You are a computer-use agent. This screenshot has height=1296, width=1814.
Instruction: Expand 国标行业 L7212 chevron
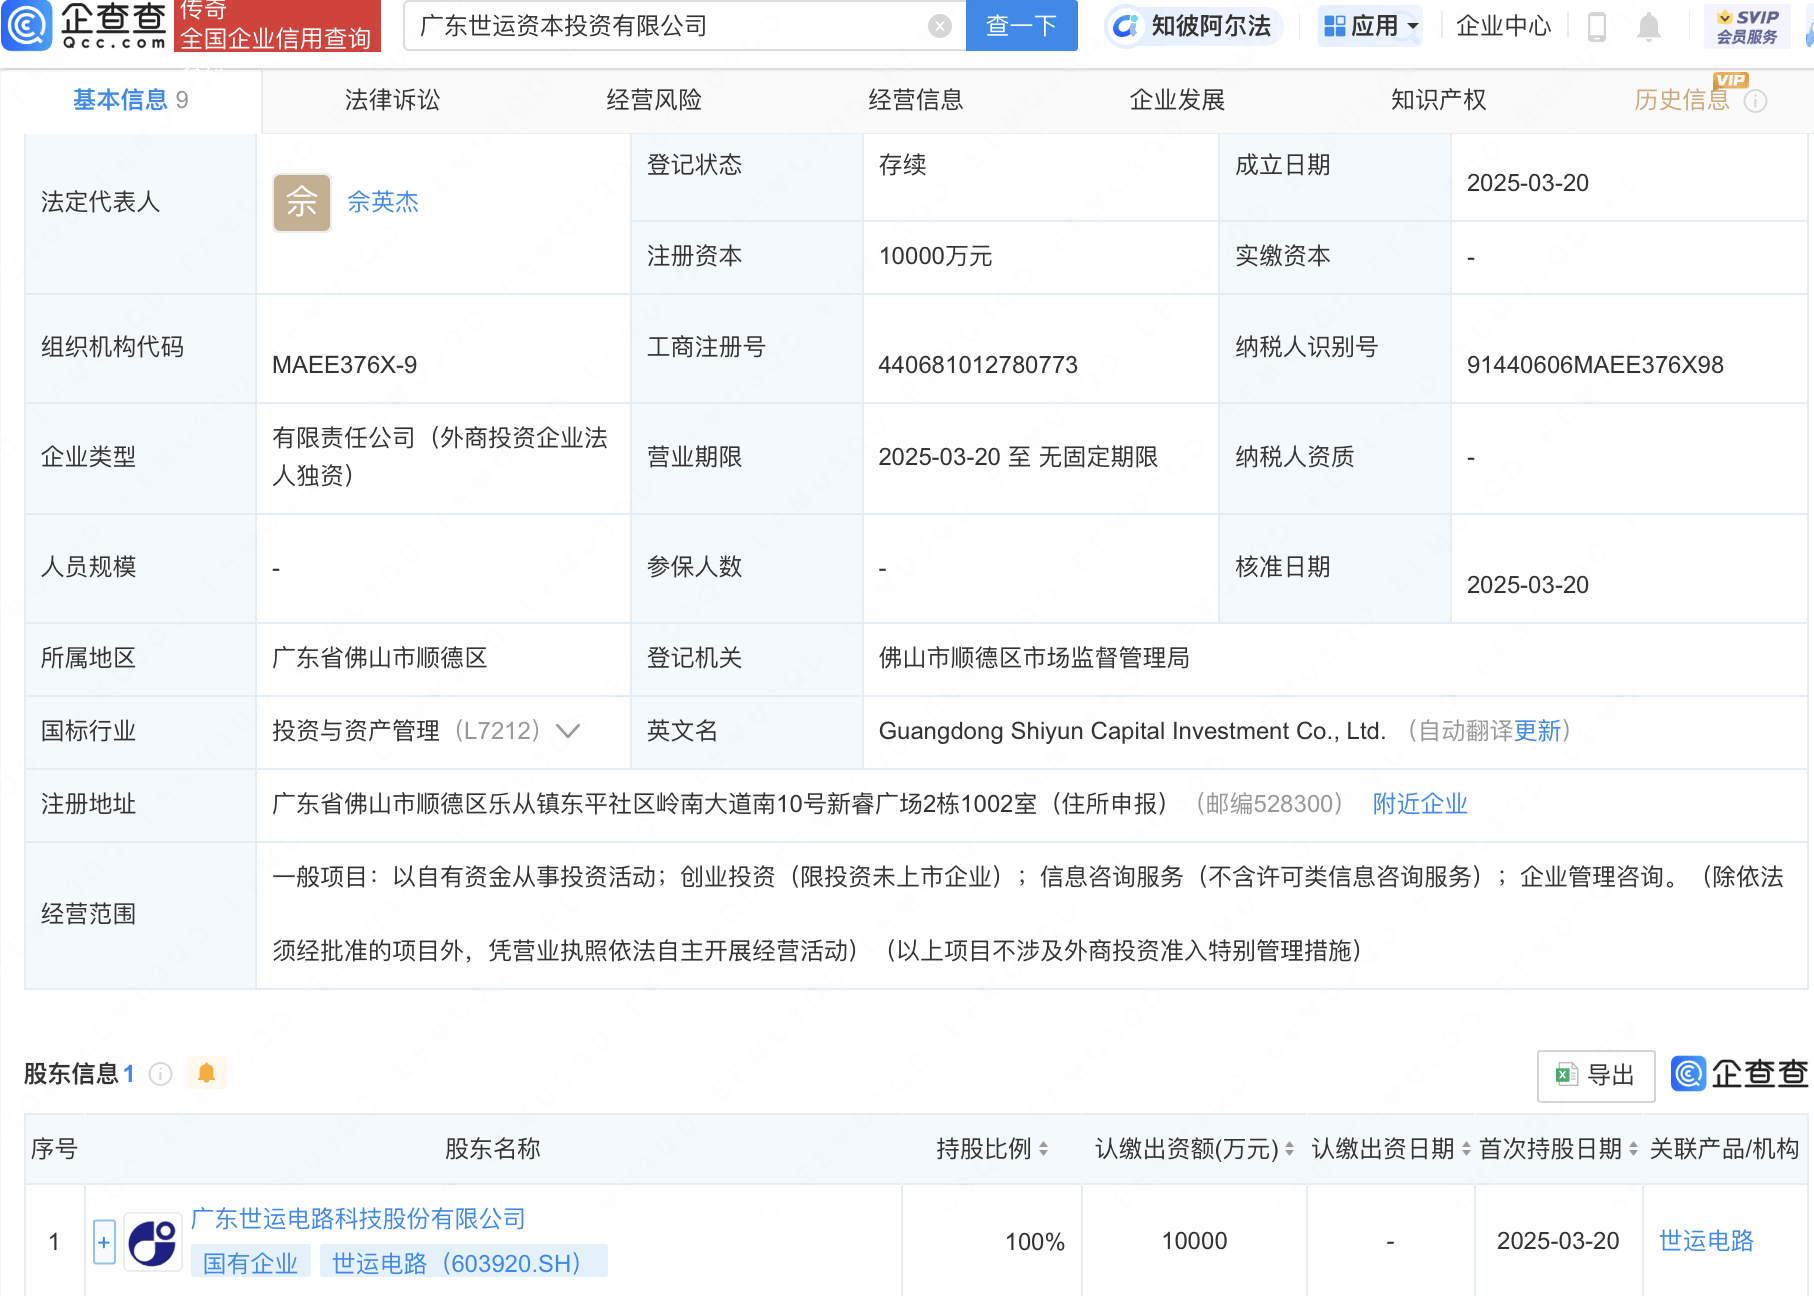[568, 731]
